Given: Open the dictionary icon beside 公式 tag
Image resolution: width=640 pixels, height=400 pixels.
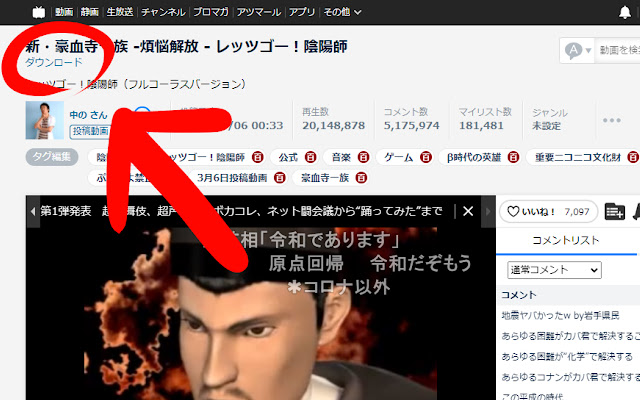Looking at the screenshot, I should pos(310,157).
